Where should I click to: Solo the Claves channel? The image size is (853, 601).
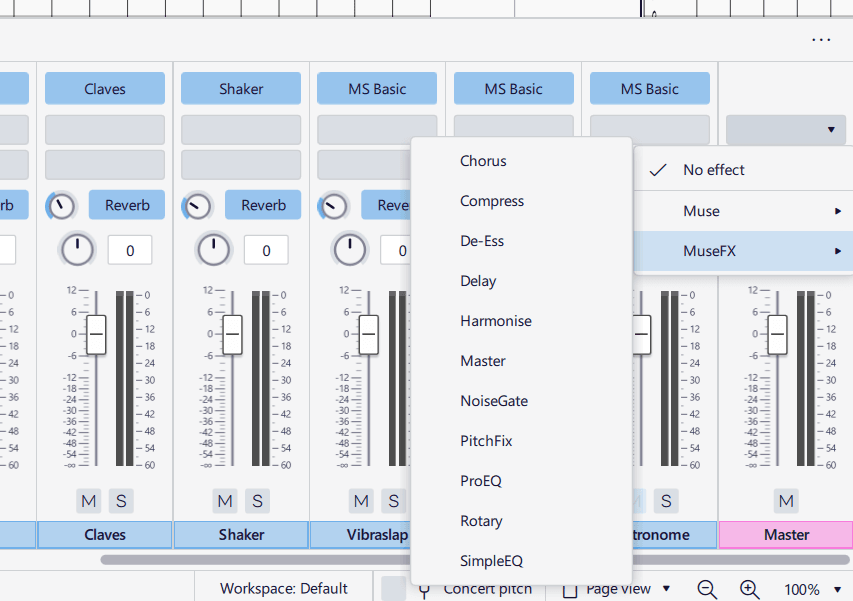[121, 500]
